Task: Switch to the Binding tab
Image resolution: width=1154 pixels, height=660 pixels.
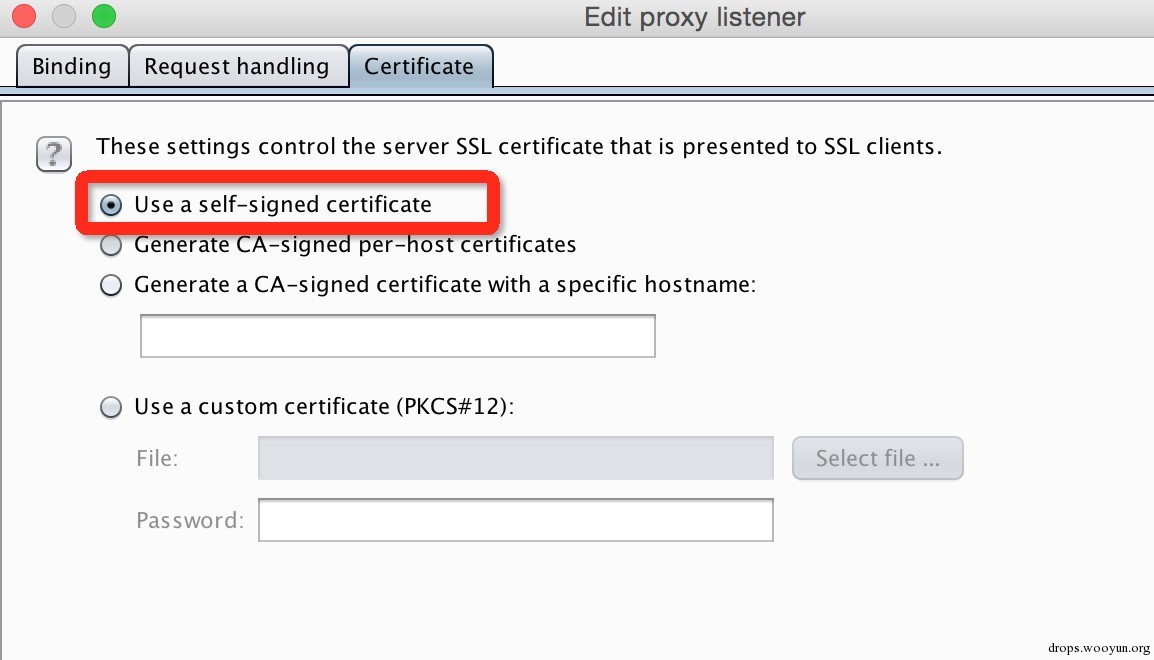Action: click(x=71, y=67)
